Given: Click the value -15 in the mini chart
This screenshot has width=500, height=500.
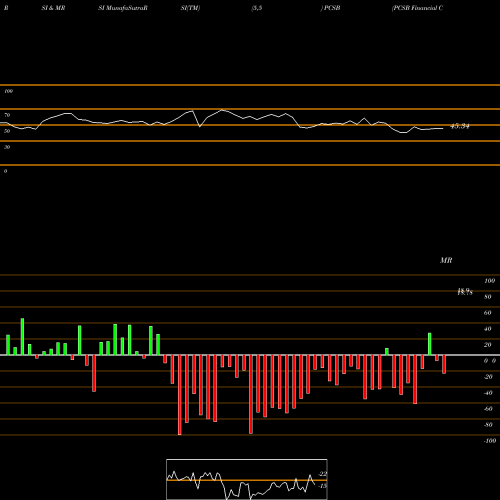Looking at the screenshot, I should 322,486.
